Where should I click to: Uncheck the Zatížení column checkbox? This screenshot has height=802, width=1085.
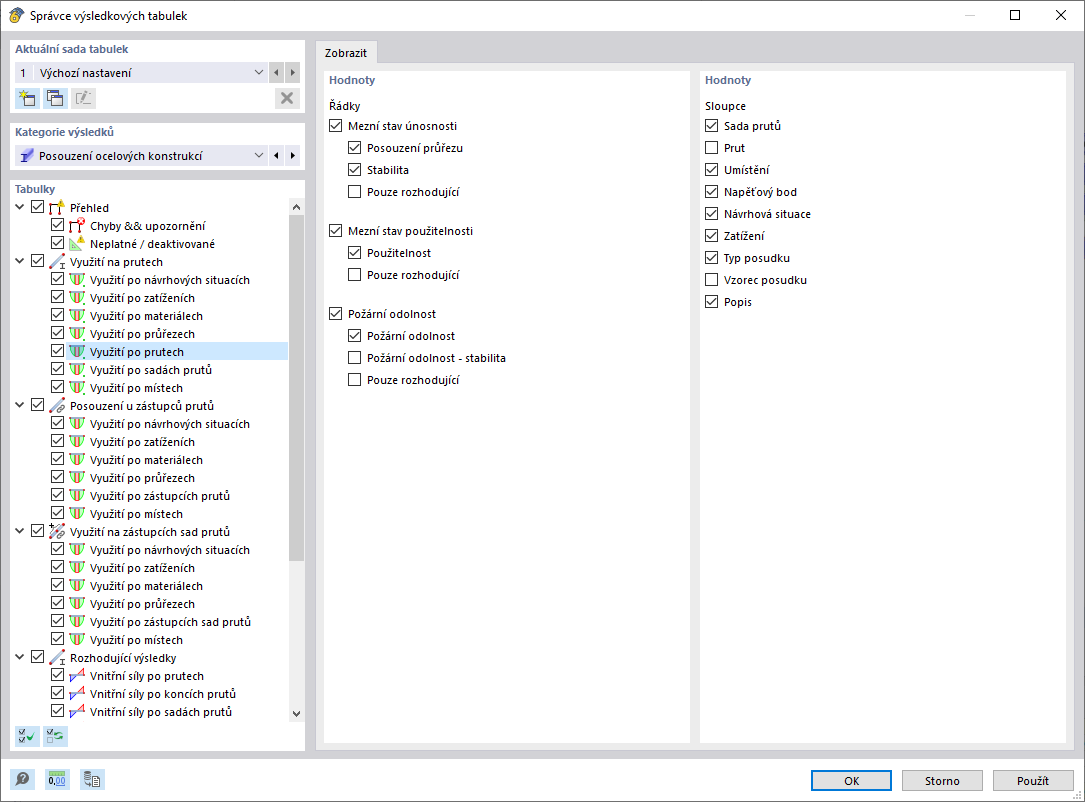[711, 235]
